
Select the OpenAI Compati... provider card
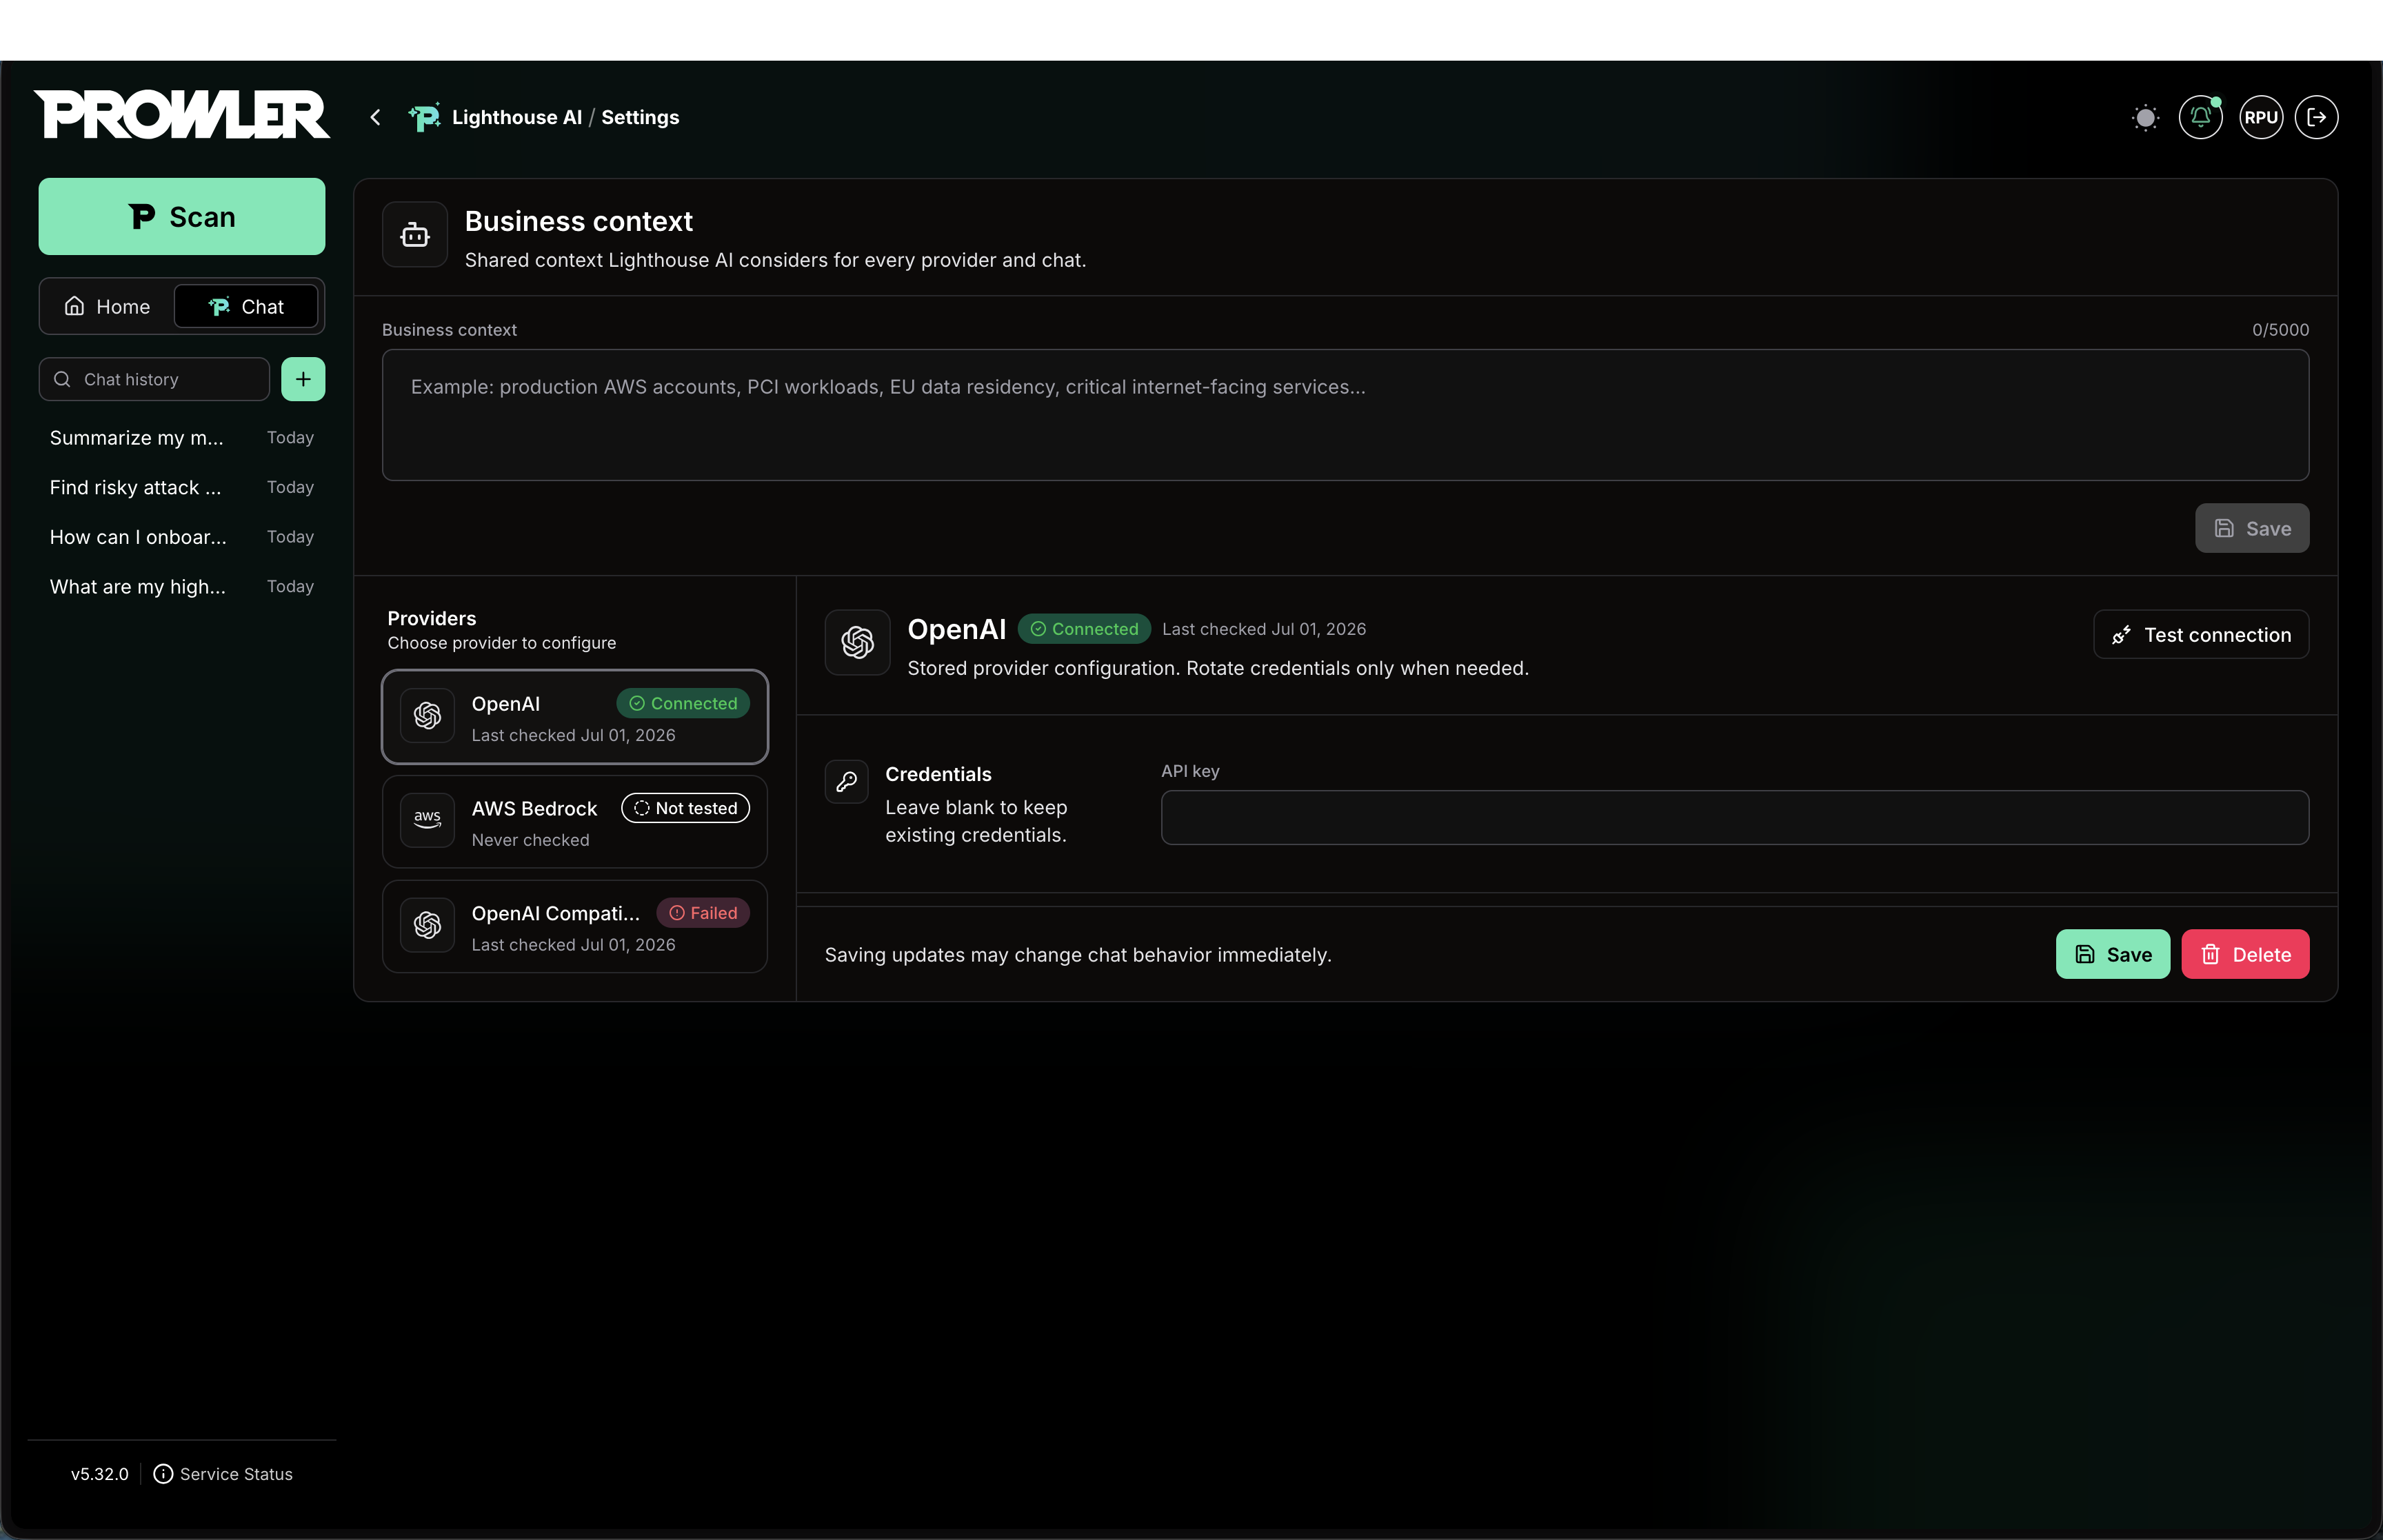point(575,927)
